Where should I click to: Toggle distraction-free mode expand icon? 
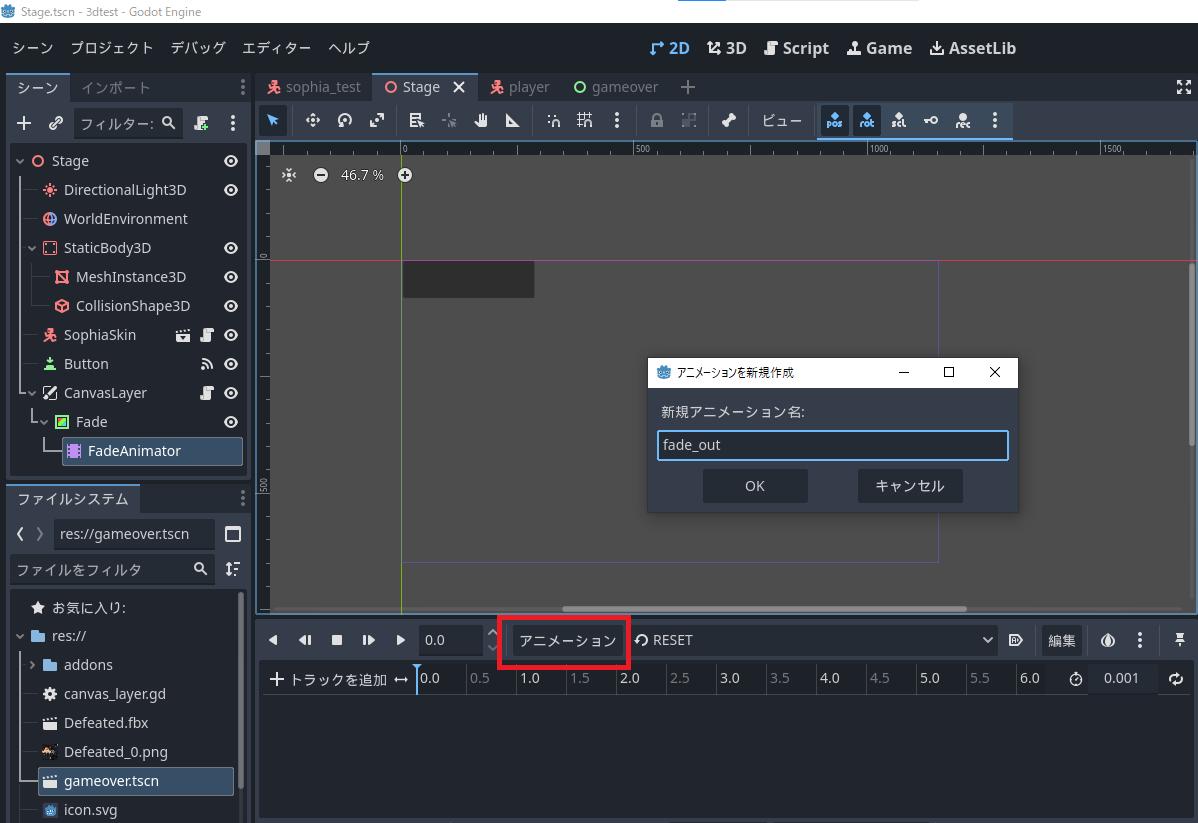1183,87
